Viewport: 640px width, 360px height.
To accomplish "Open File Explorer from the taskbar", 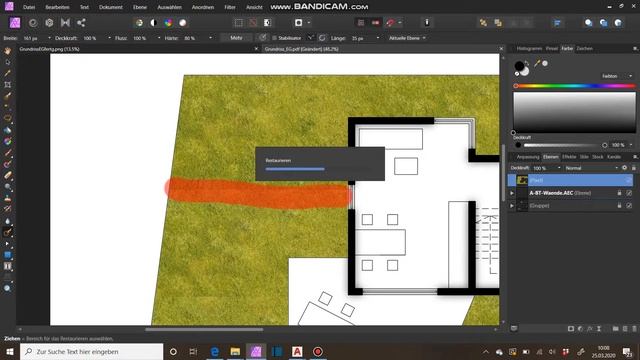I will [235, 351].
